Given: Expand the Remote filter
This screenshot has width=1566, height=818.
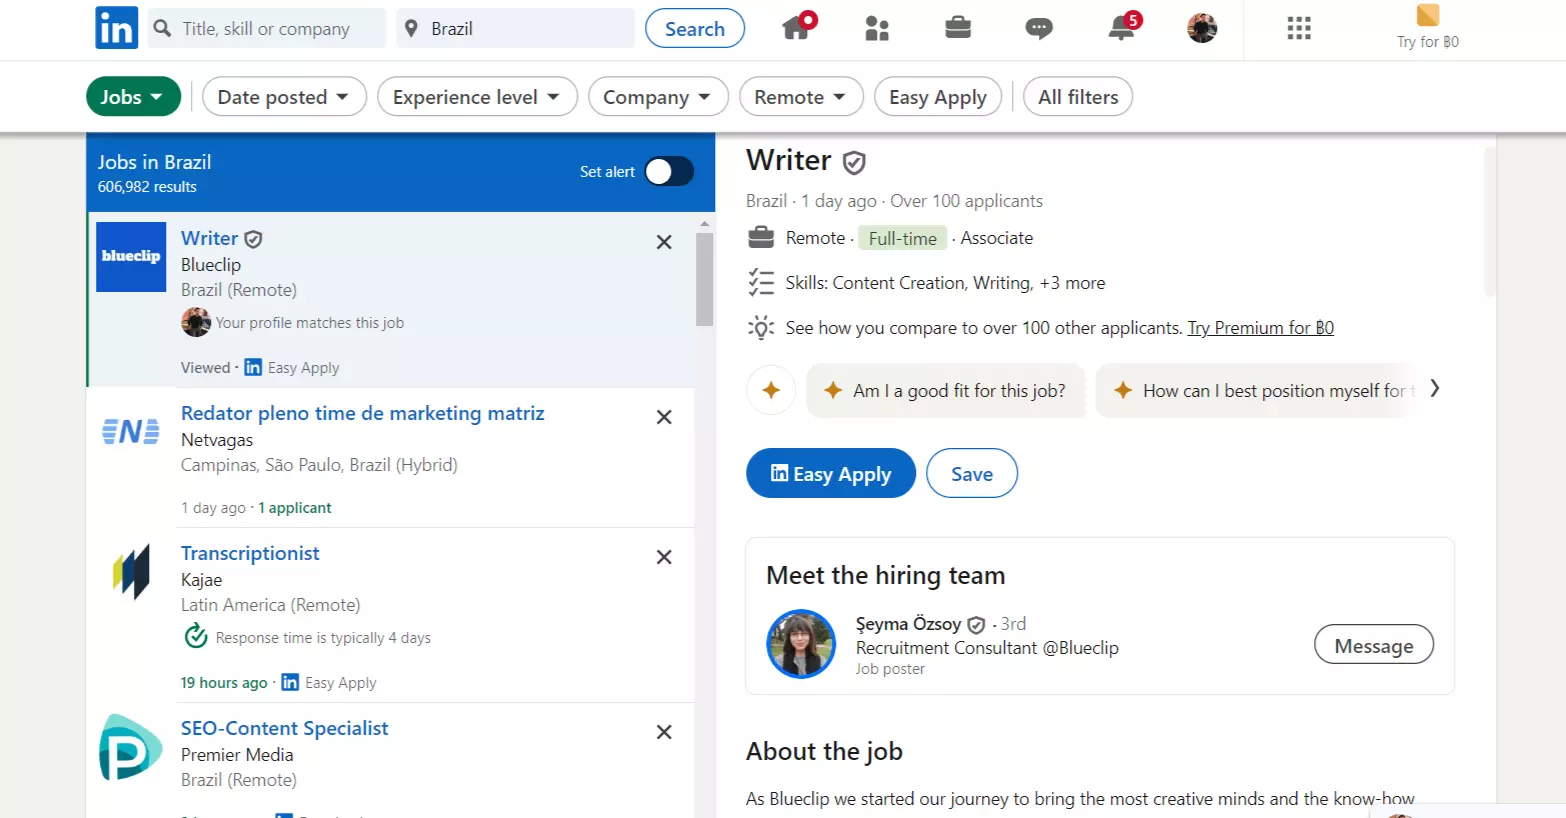Looking at the screenshot, I should [801, 97].
